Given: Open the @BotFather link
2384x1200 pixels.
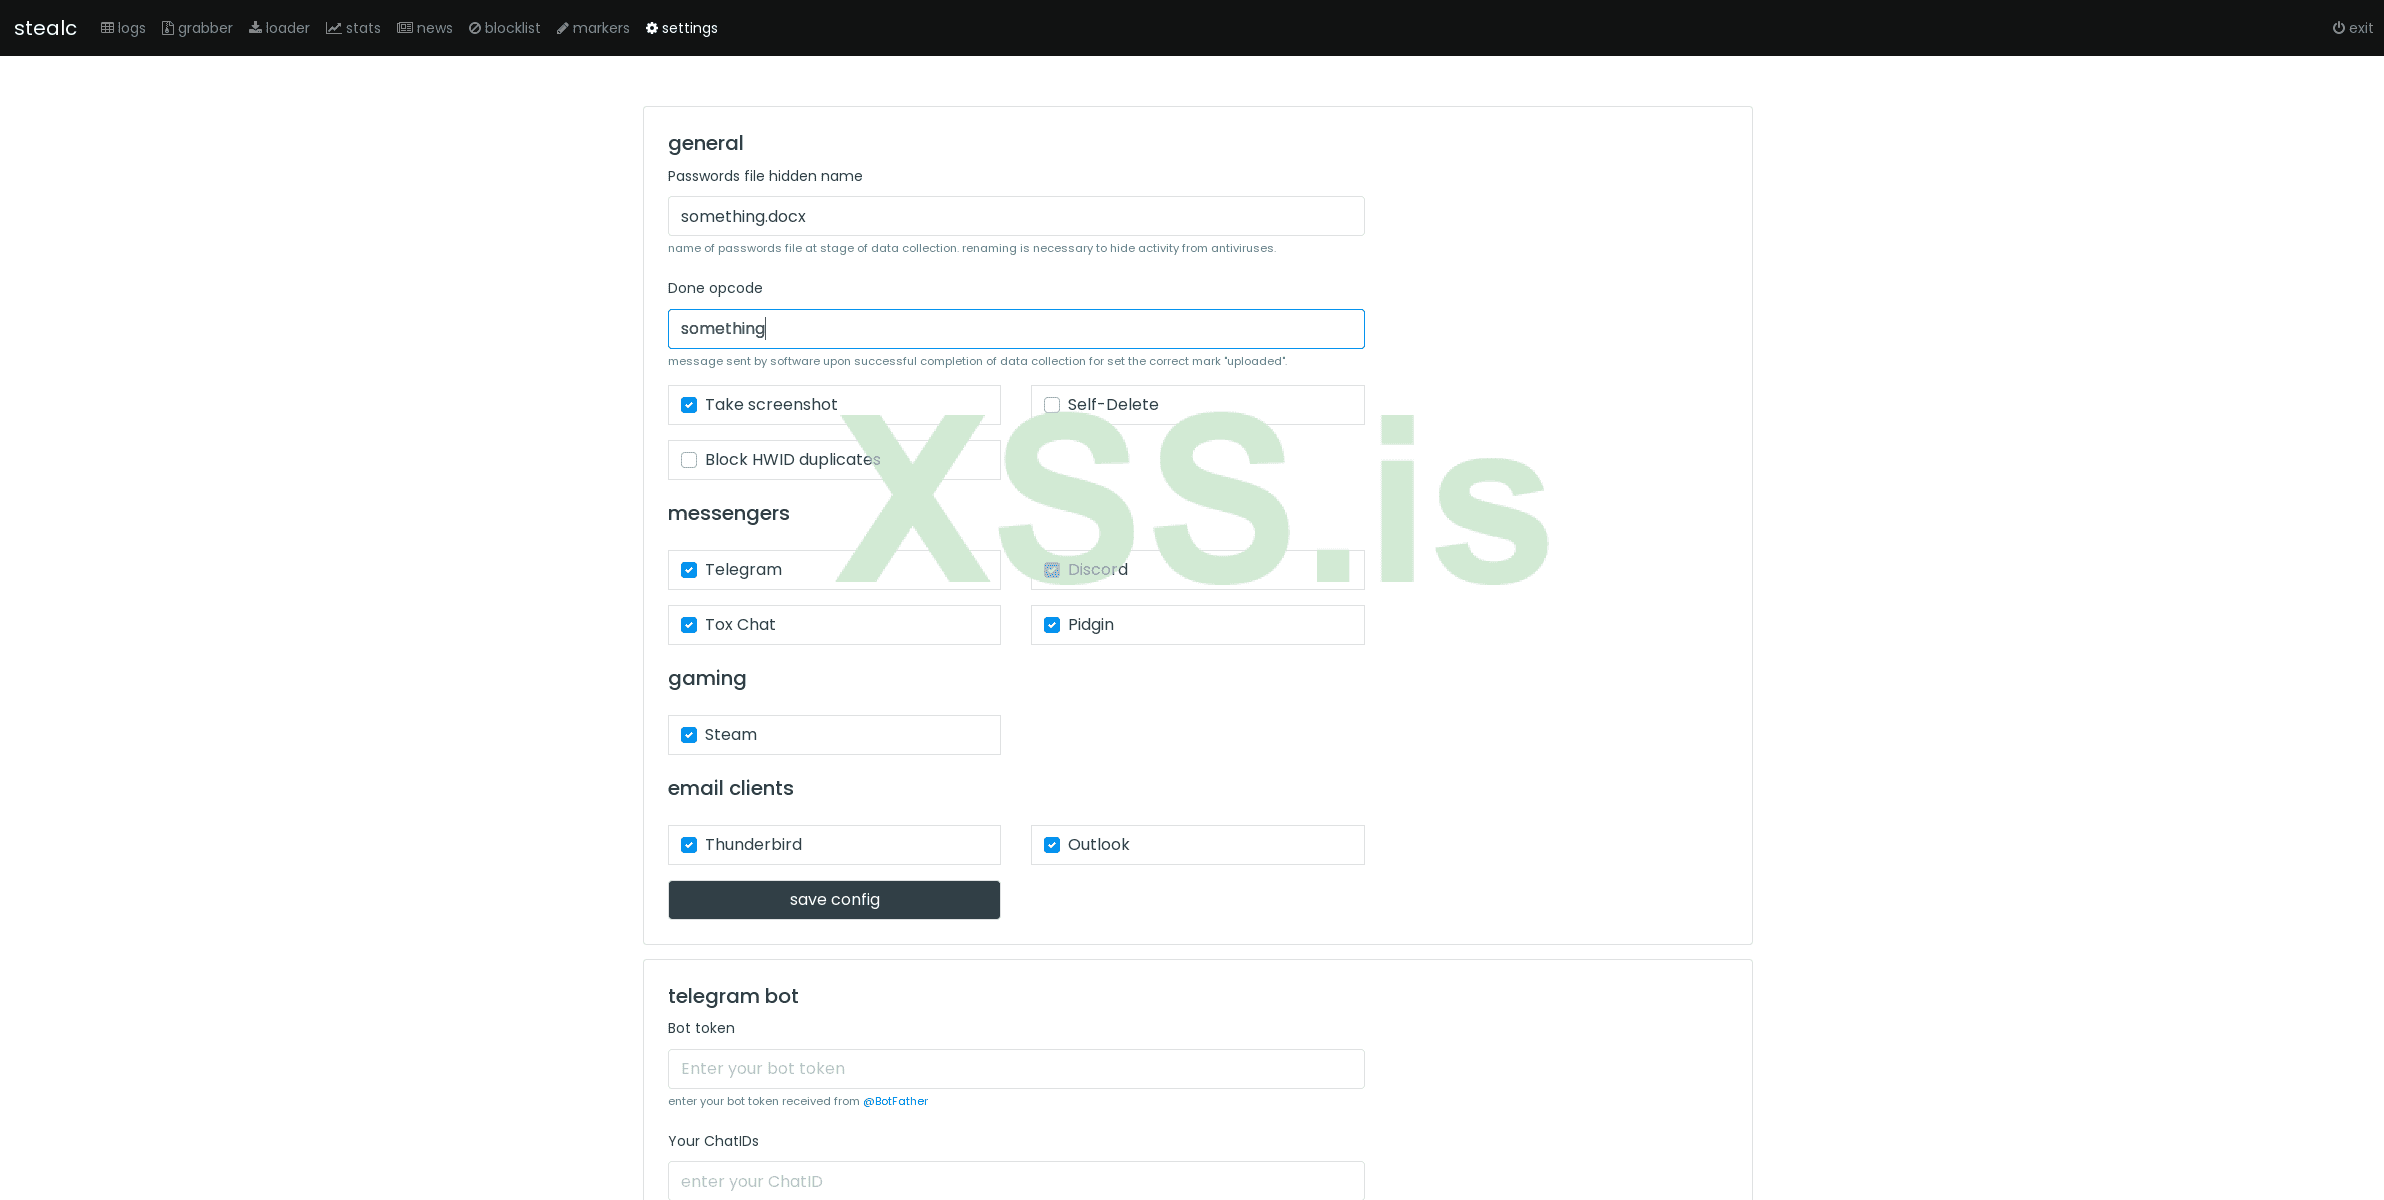Looking at the screenshot, I should 895,1101.
